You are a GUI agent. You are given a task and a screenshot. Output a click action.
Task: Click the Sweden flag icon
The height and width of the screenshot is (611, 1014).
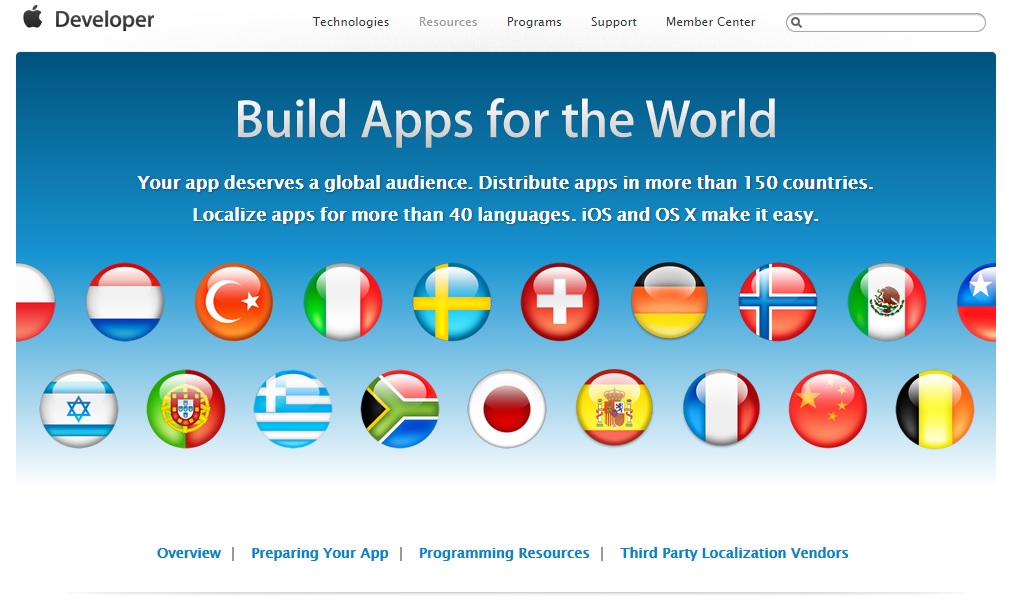pyautogui.click(x=452, y=302)
